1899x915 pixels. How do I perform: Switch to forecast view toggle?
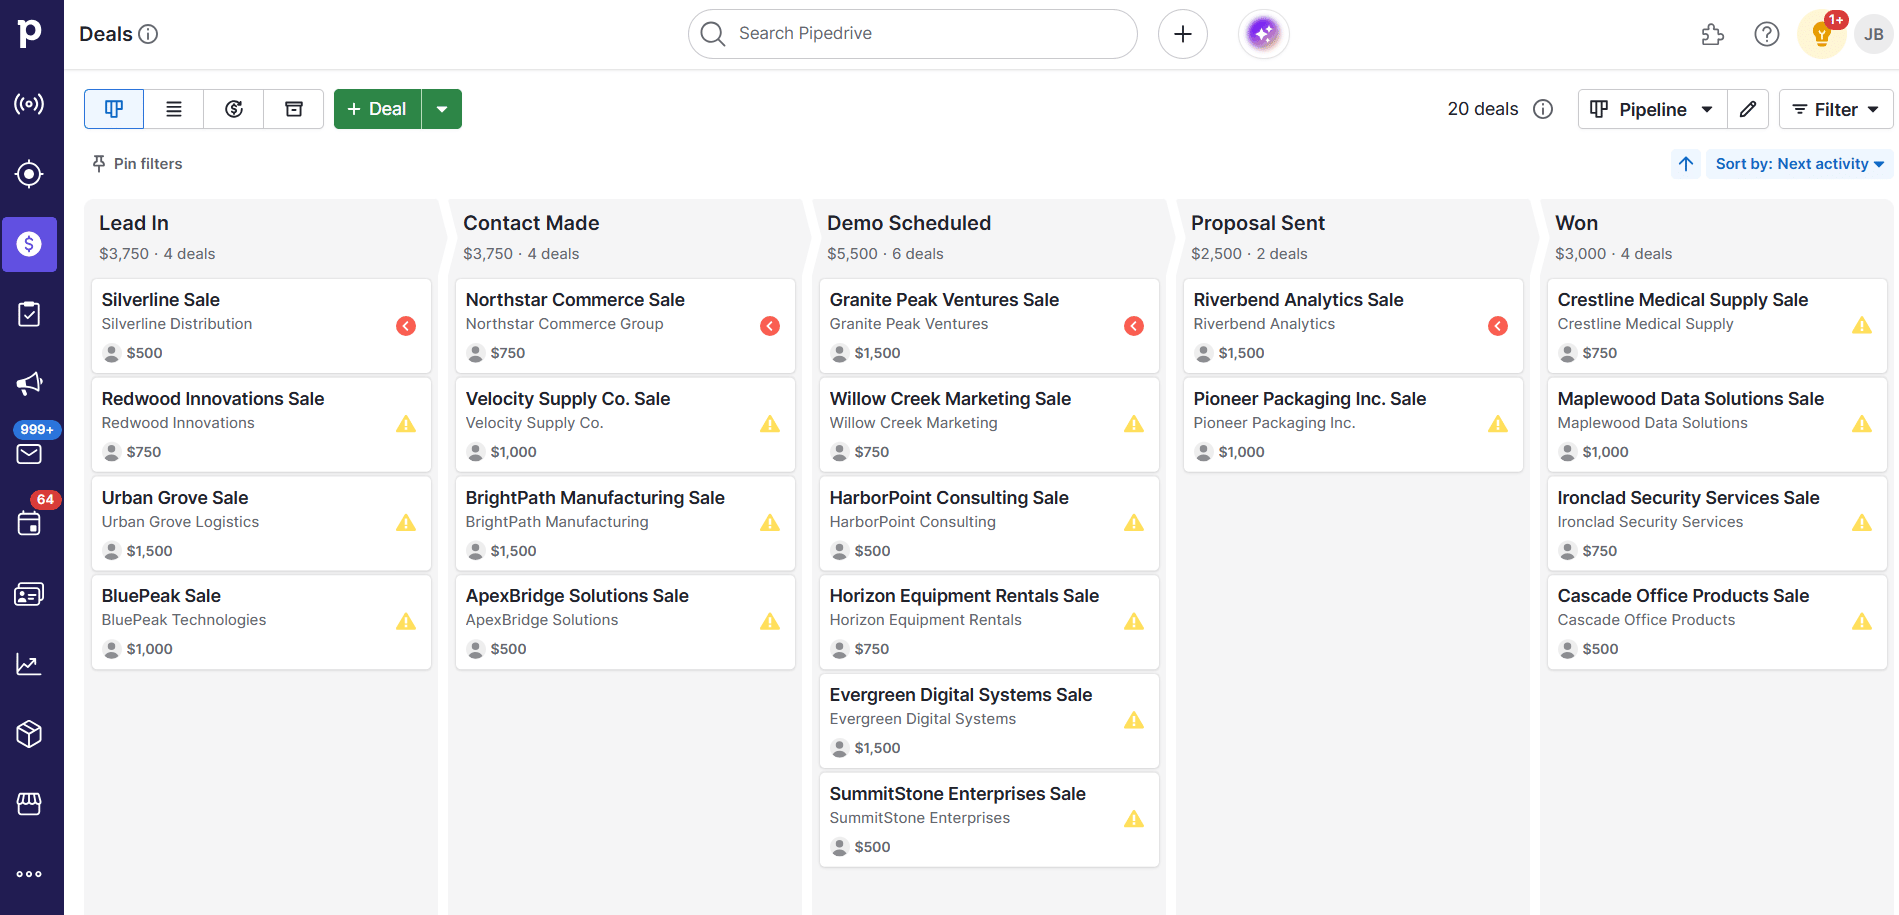[x=234, y=109]
